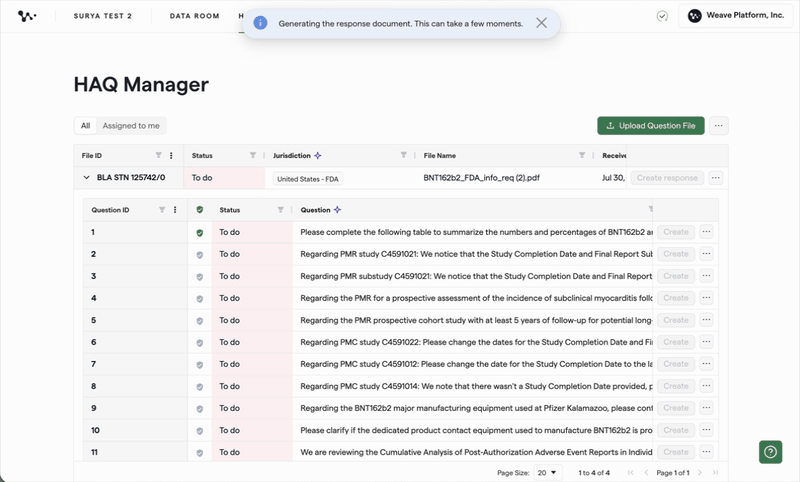The height and width of the screenshot is (482, 800).
Task: Open Question ID column menu
Action: [175, 210]
